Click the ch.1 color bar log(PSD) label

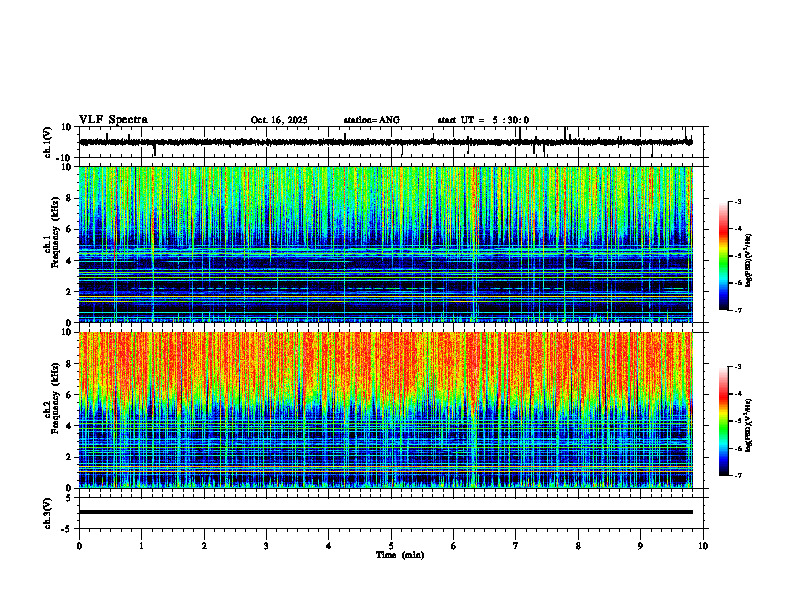tap(749, 260)
